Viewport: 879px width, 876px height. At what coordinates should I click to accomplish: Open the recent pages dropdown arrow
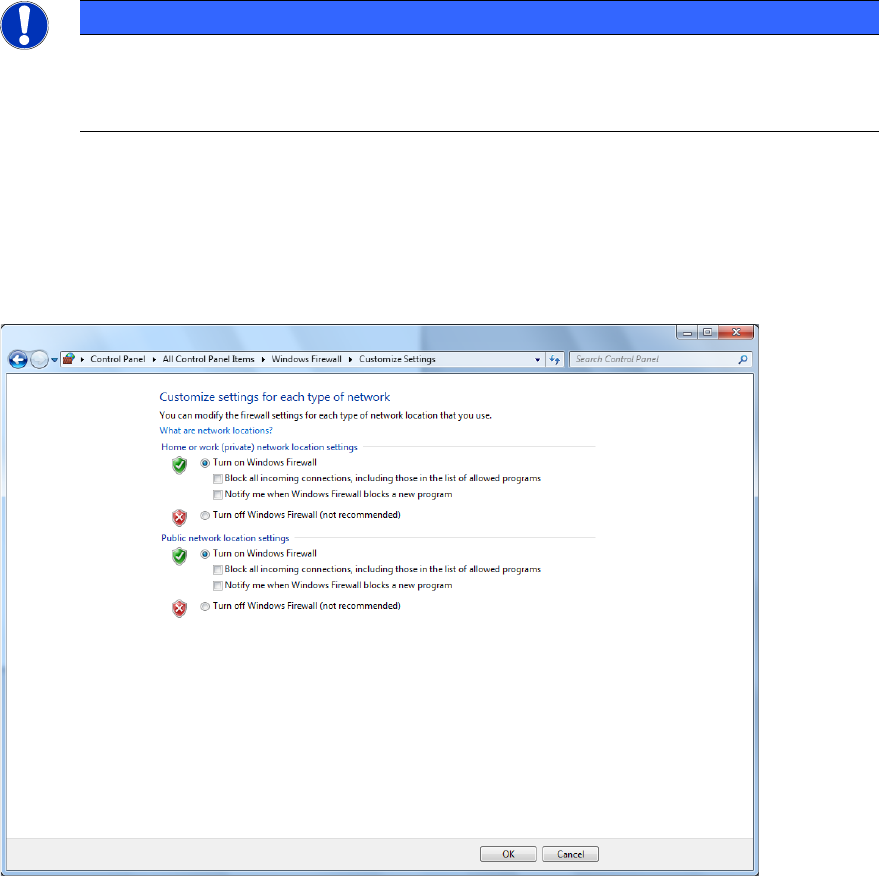coord(54,360)
